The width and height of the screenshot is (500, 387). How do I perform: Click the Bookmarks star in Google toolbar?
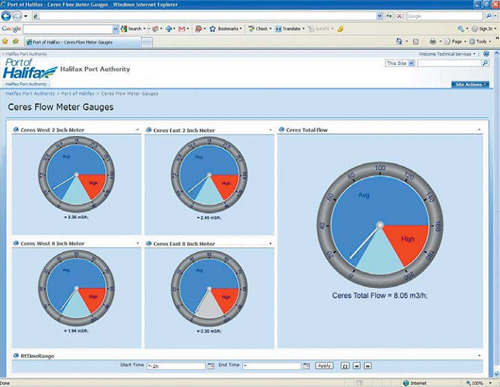click(213, 29)
